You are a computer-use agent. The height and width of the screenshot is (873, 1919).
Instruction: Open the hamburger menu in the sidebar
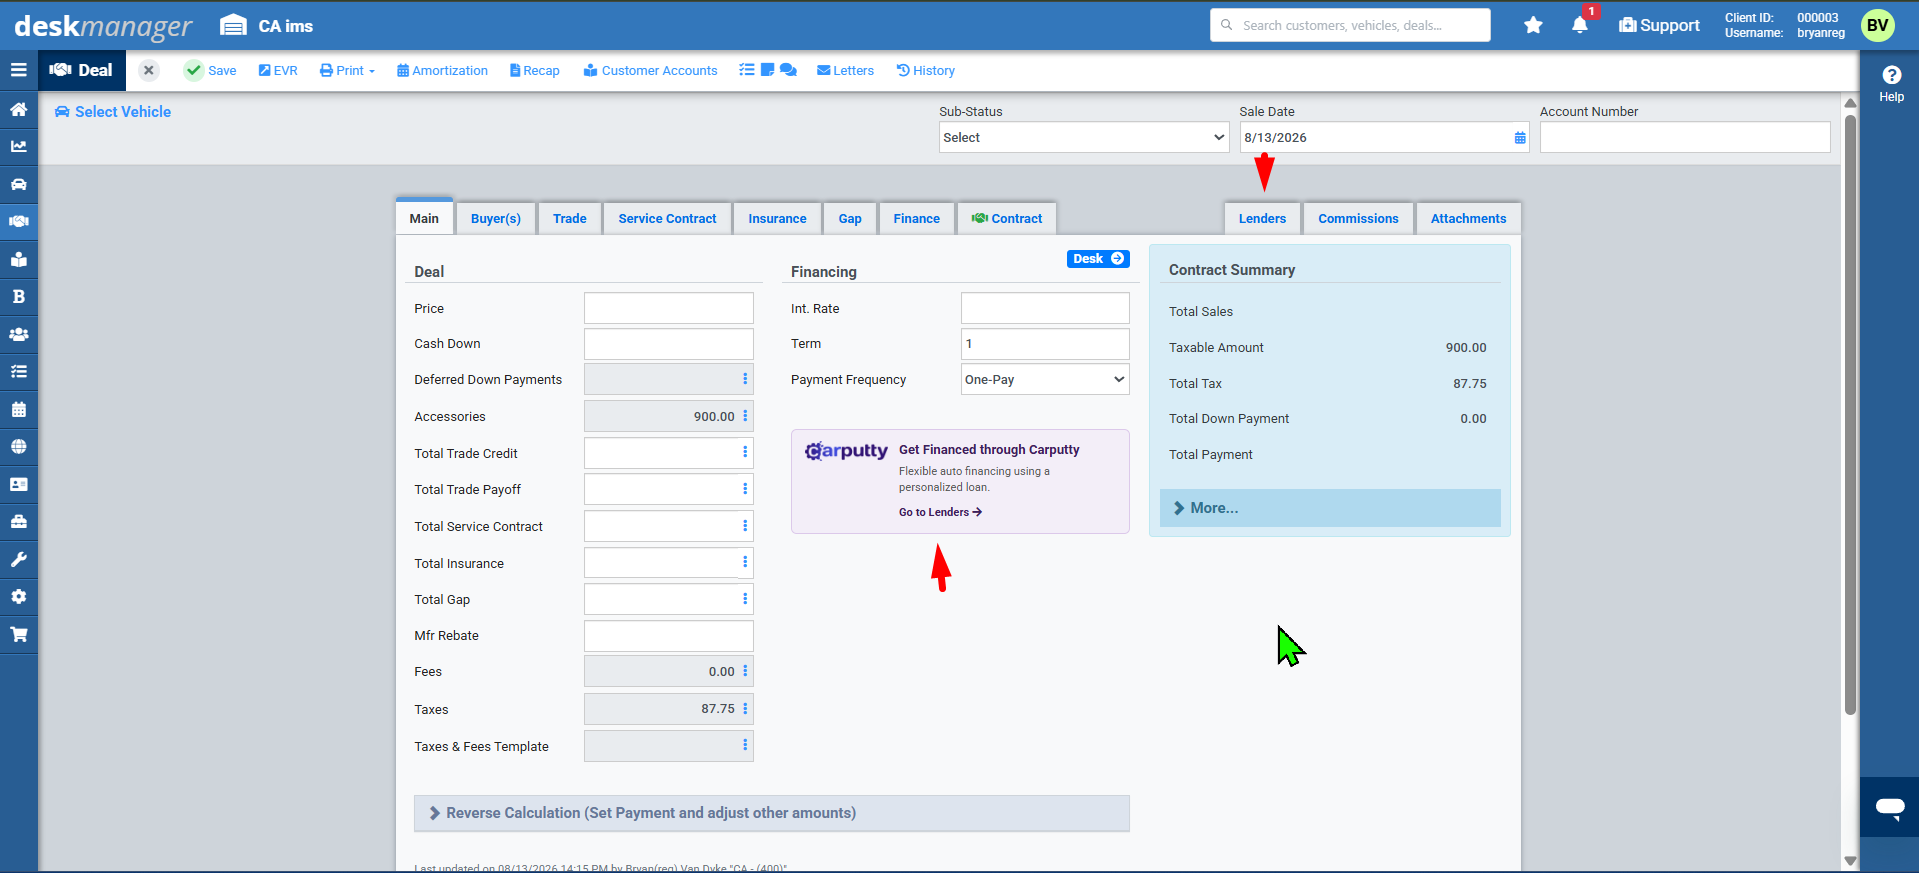click(18, 70)
